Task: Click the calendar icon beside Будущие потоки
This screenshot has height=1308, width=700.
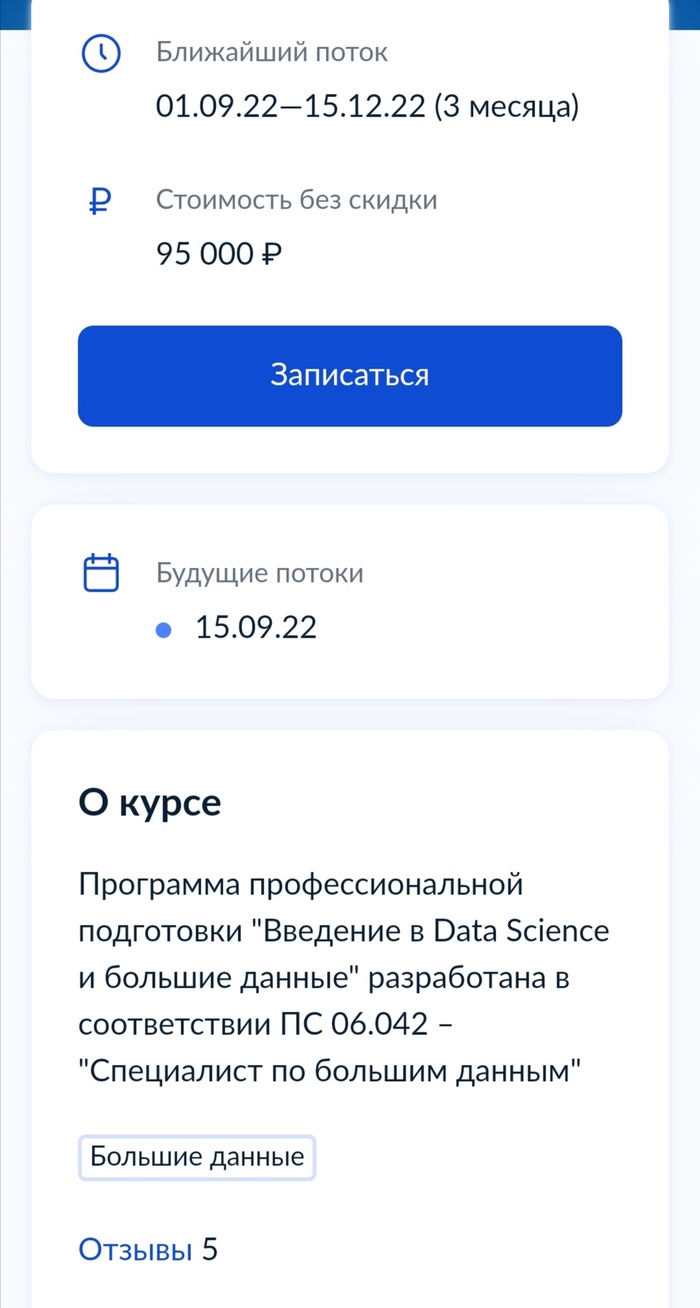Action: pos(101,574)
